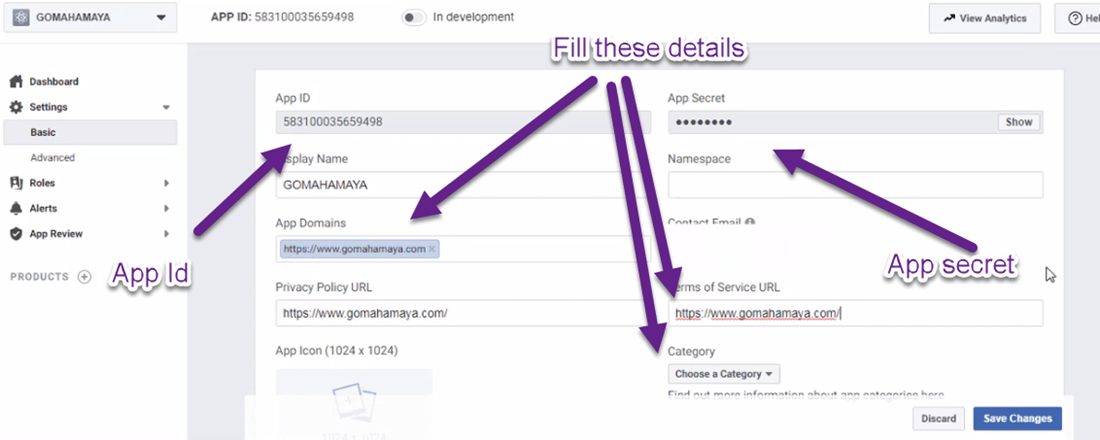Click the Terms of Service URL field

(855, 313)
